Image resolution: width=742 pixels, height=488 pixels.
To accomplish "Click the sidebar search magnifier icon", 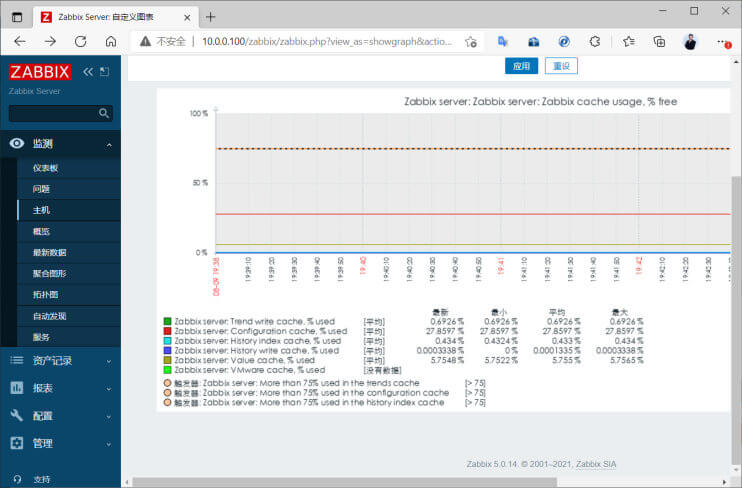I will (x=104, y=113).
